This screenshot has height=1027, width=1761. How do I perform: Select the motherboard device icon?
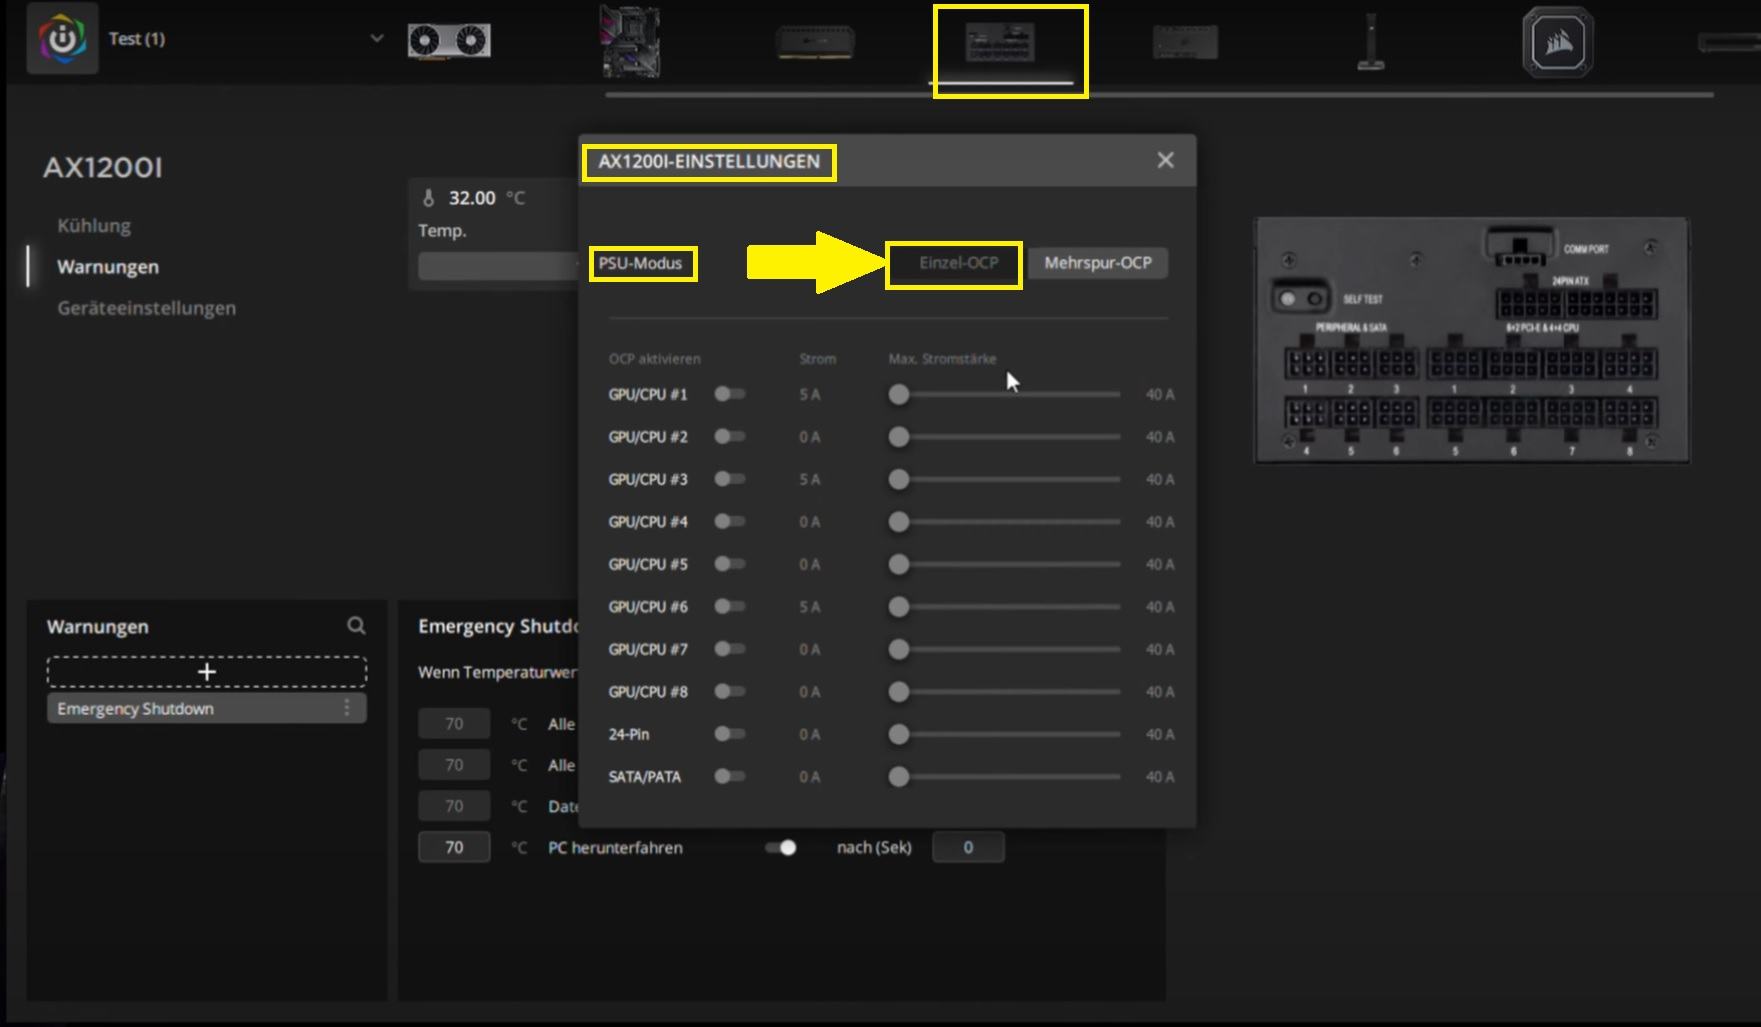tap(630, 42)
